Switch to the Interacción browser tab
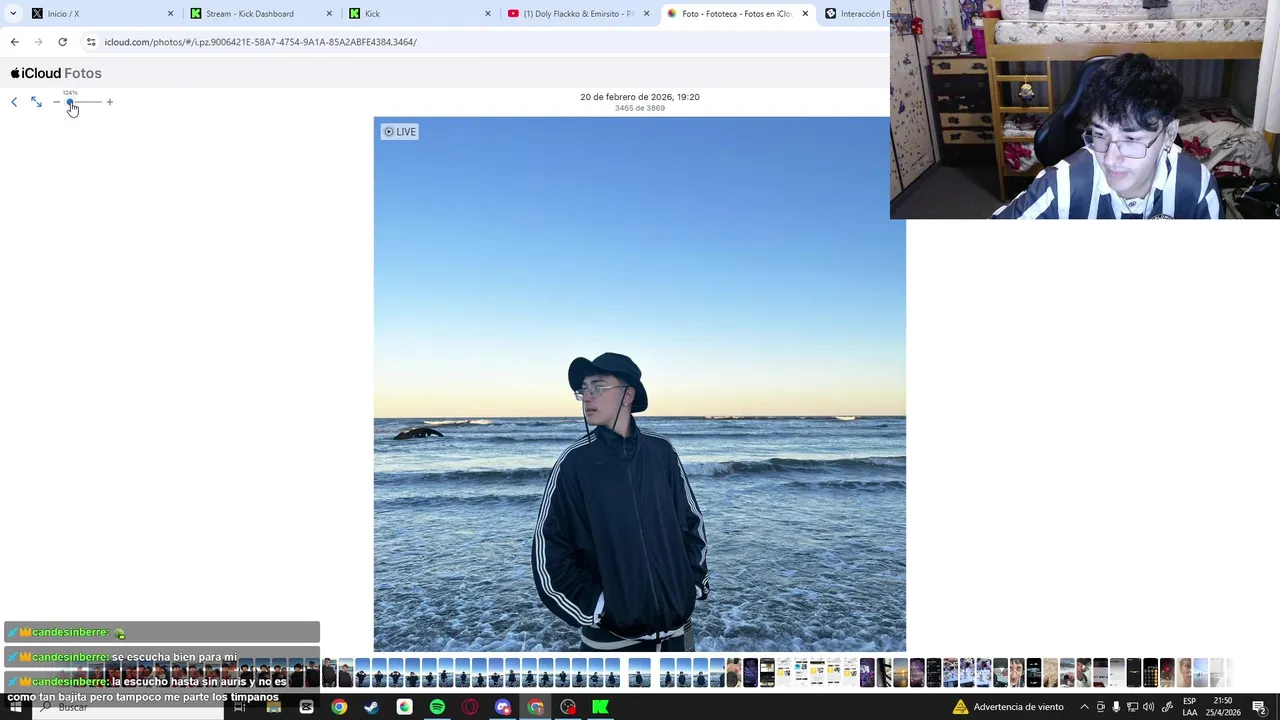1280x720 pixels. [x=855, y=14]
